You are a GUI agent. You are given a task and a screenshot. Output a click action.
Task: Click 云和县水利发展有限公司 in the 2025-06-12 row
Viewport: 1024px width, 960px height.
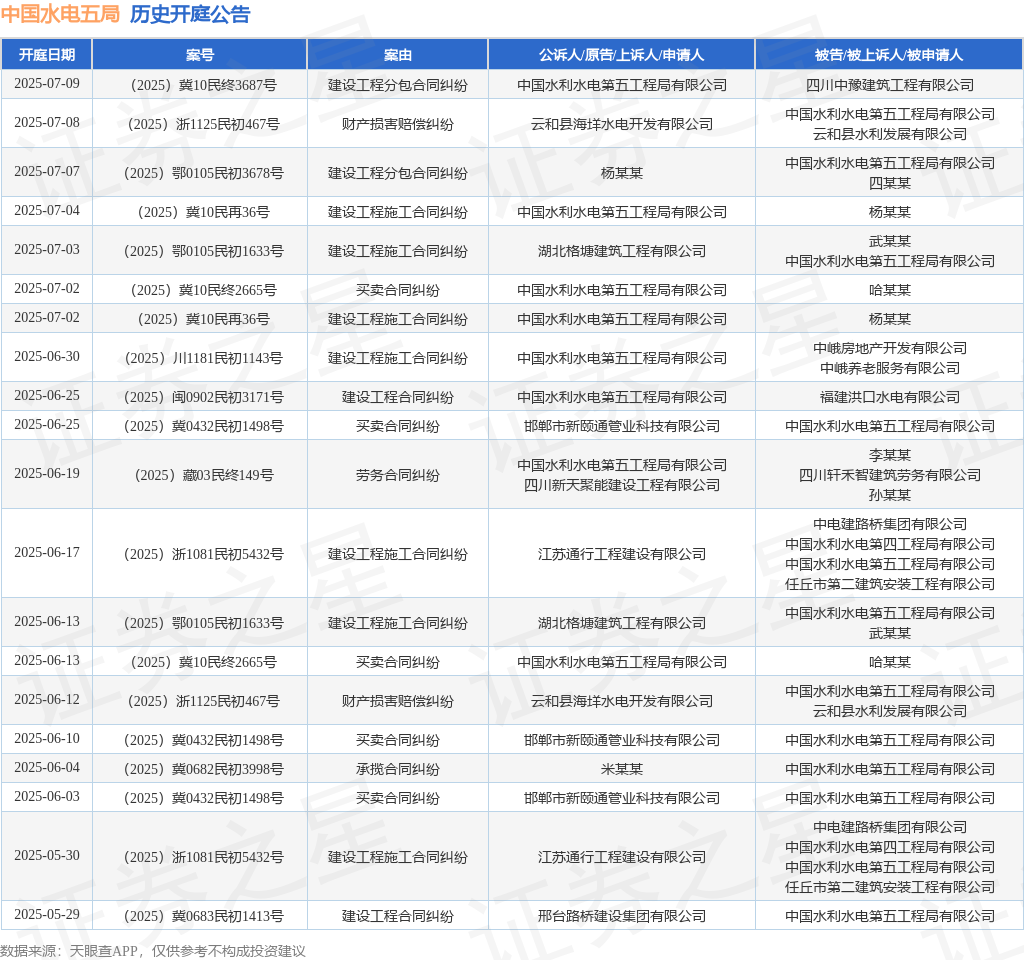(x=889, y=711)
